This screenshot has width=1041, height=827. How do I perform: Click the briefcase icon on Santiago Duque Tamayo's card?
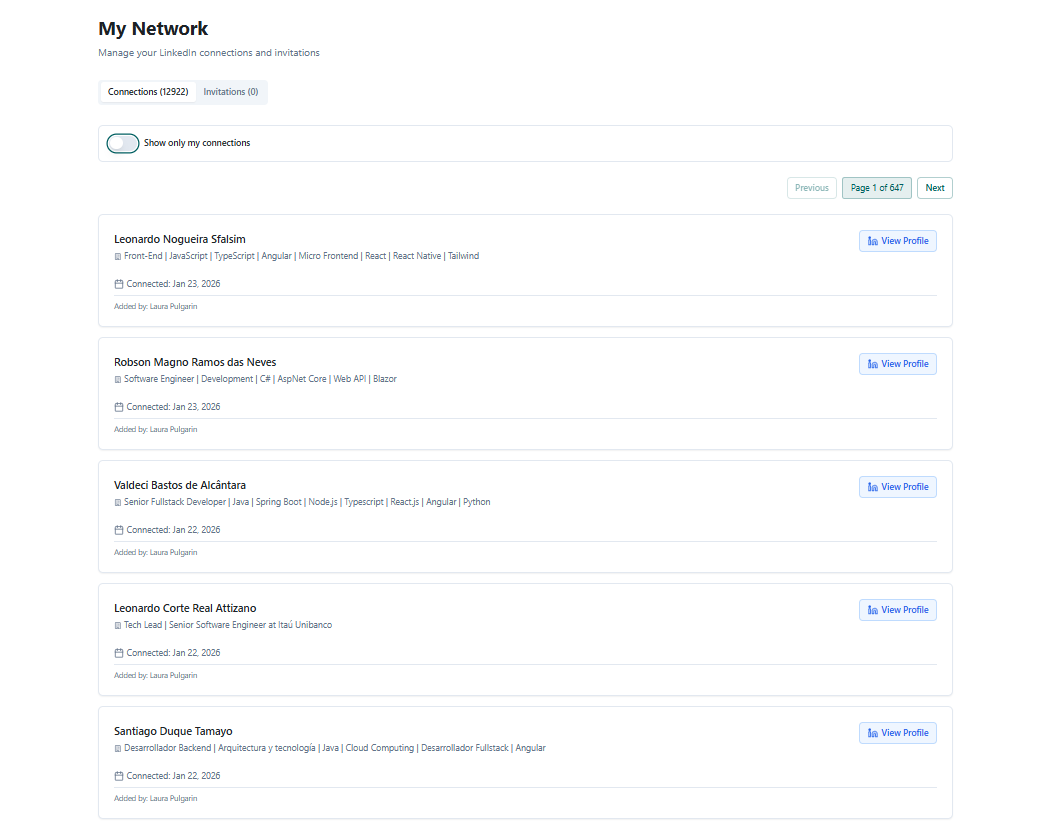tap(117, 747)
